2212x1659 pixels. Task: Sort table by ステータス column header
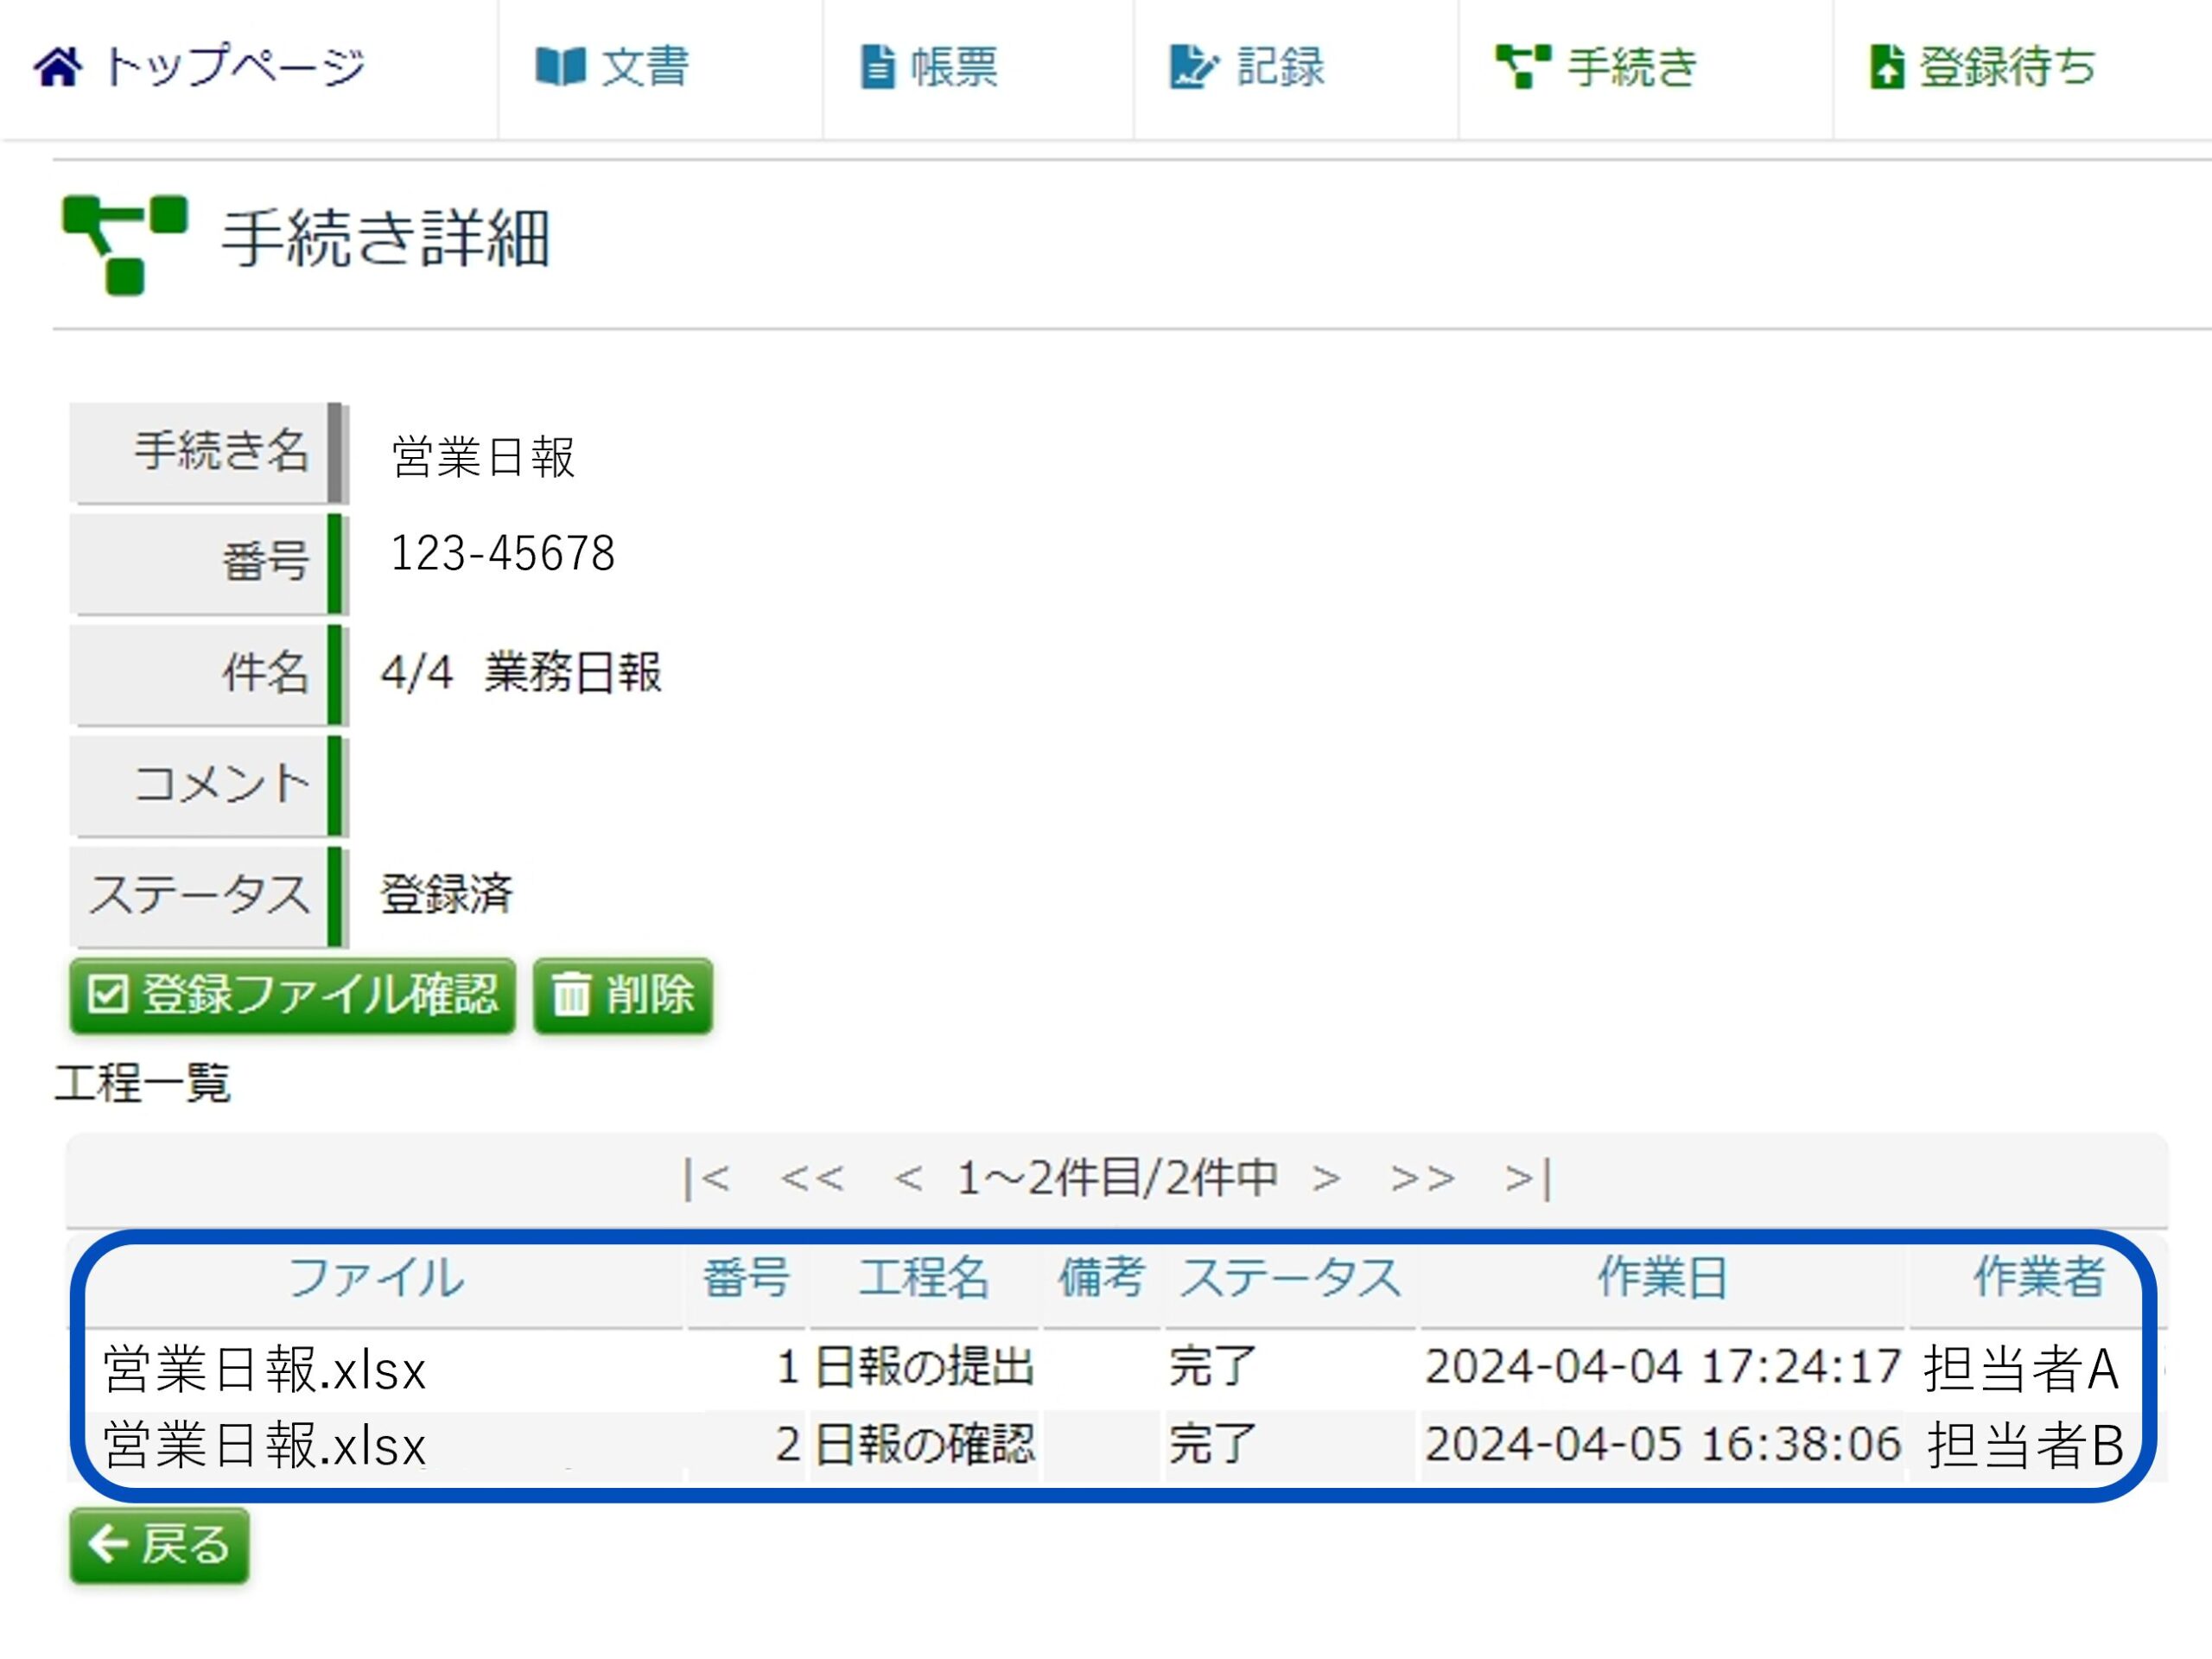(1289, 1278)
